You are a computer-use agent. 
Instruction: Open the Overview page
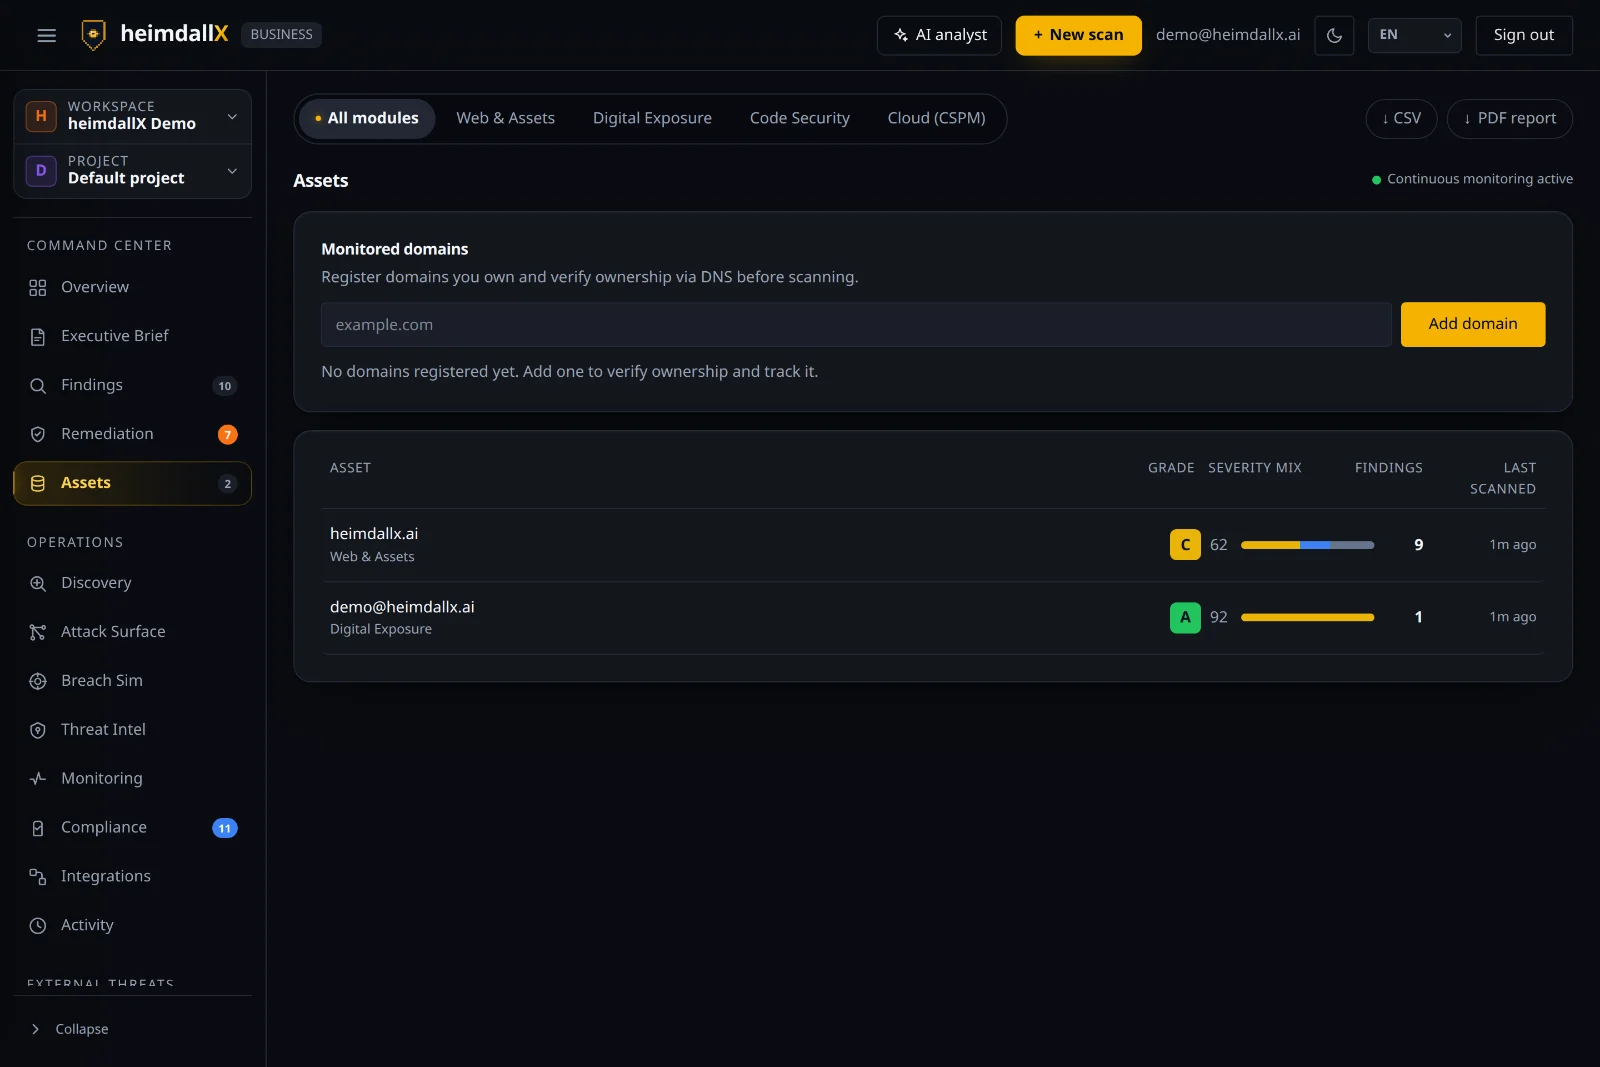pos(133,287)
